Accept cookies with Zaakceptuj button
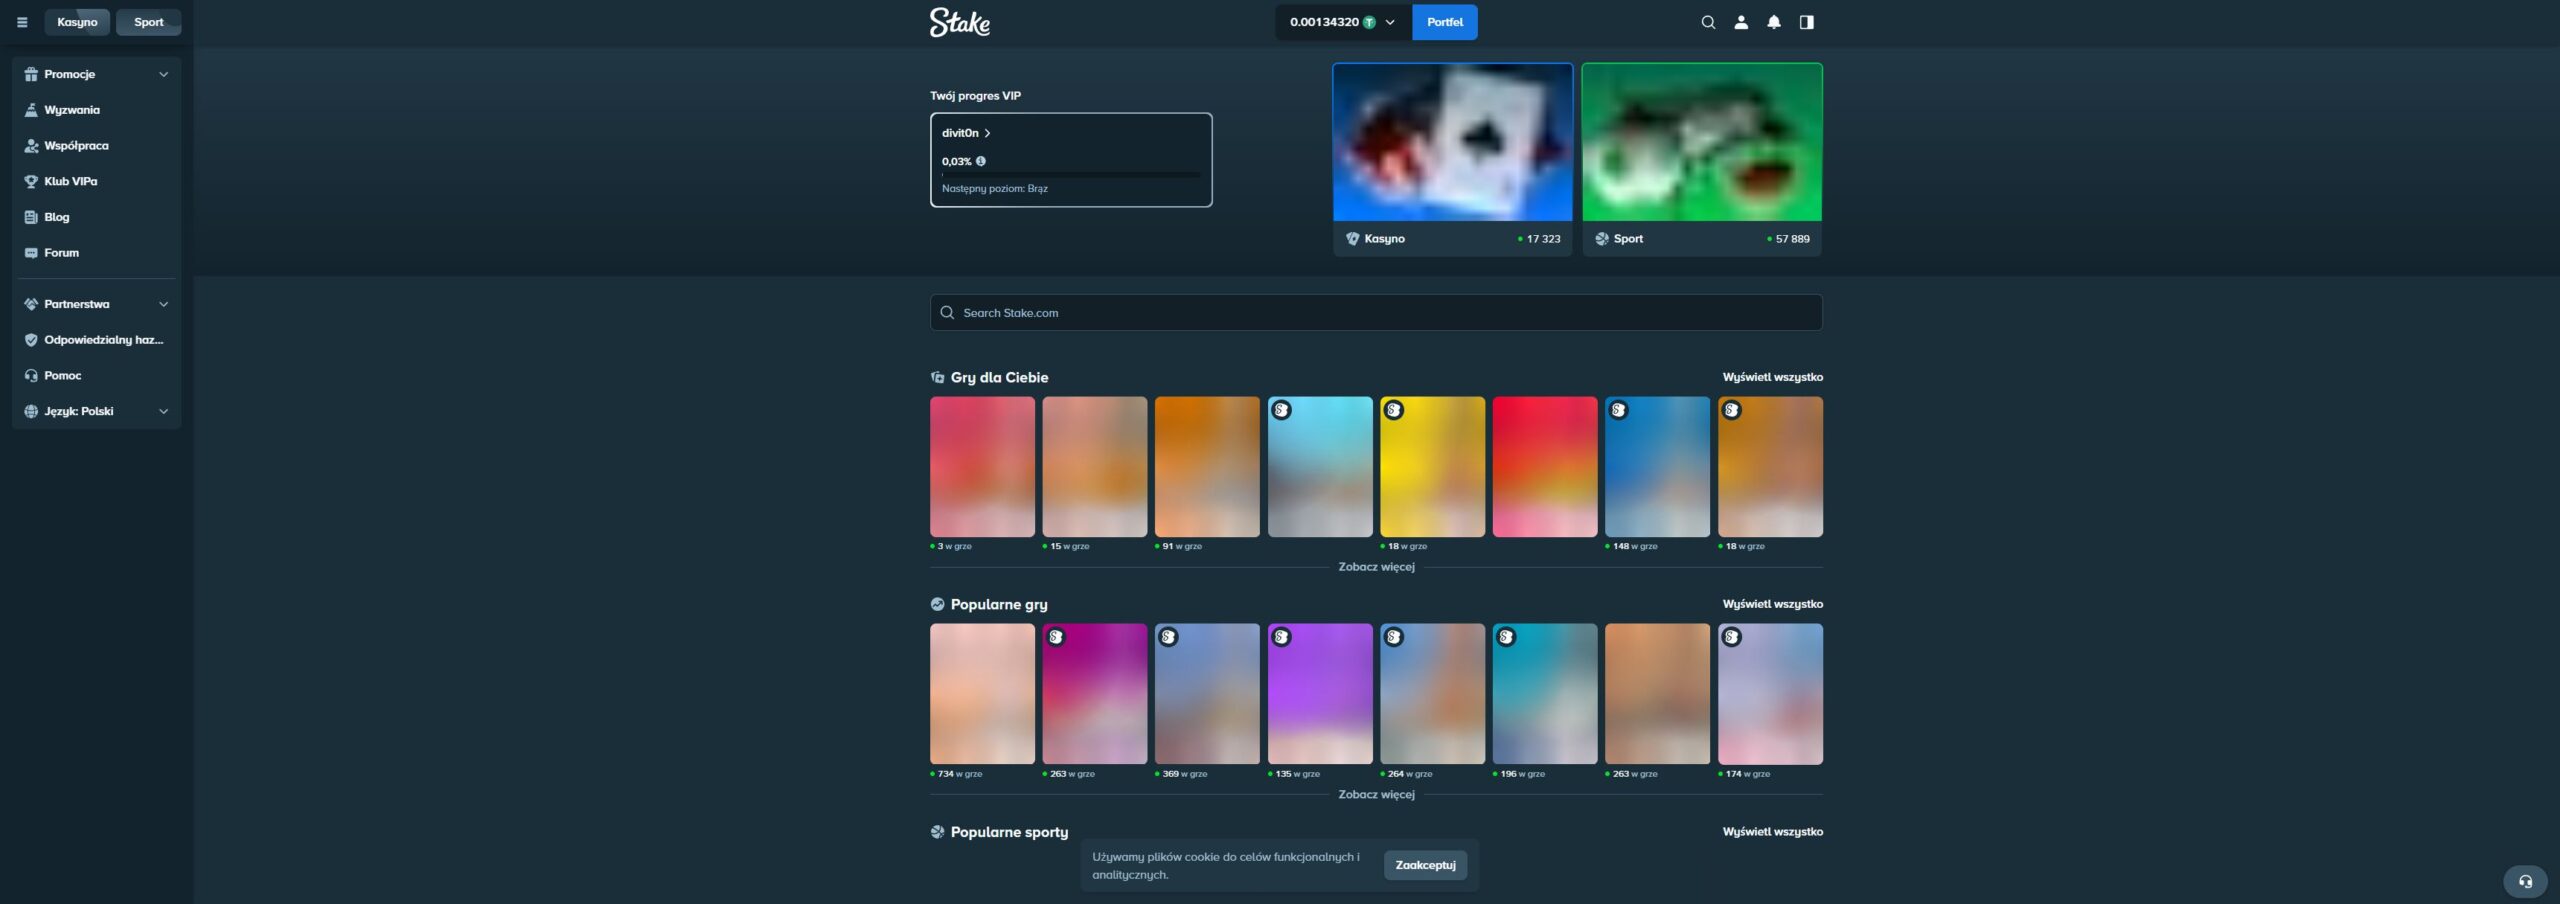 [x=1425, y=865]
